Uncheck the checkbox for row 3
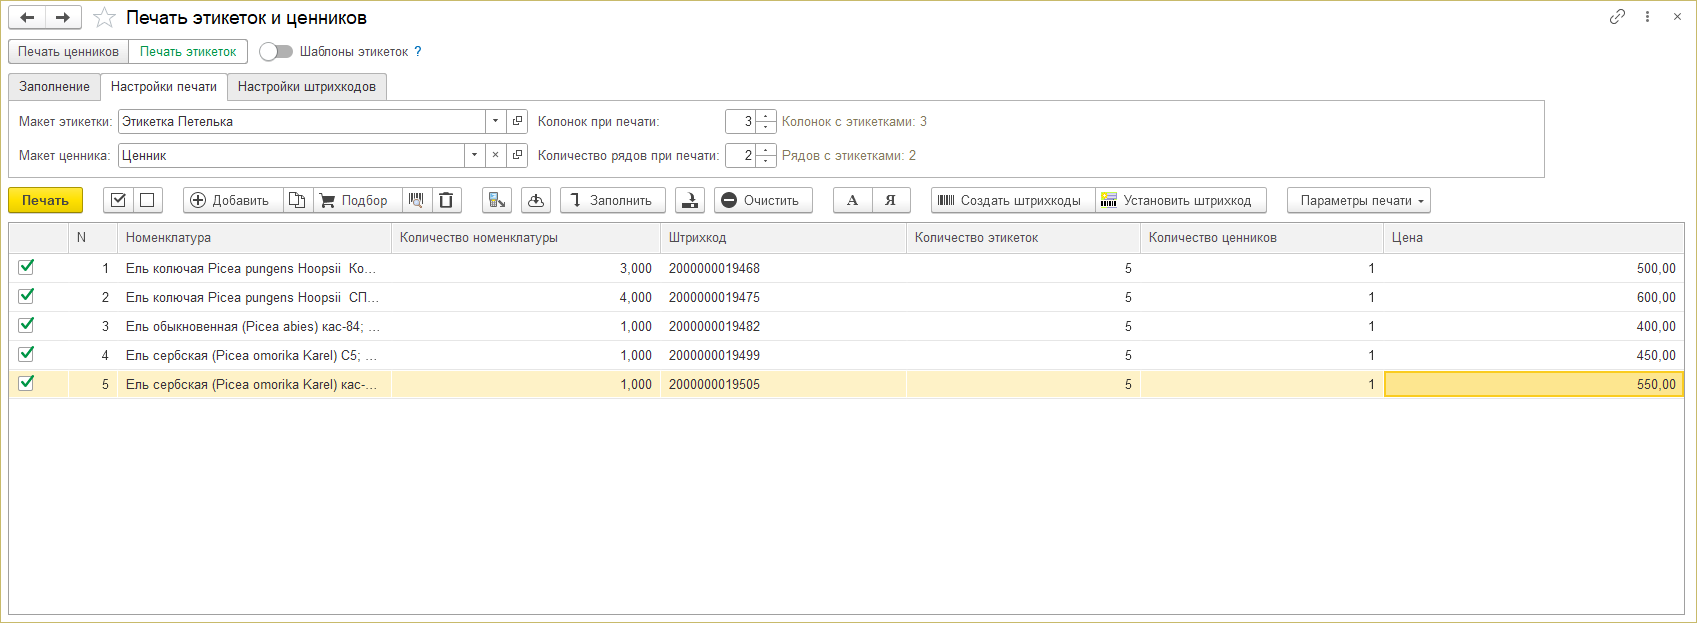This screenshot has width=1697, height=623. pyautogui.click(x=27, y=325)
